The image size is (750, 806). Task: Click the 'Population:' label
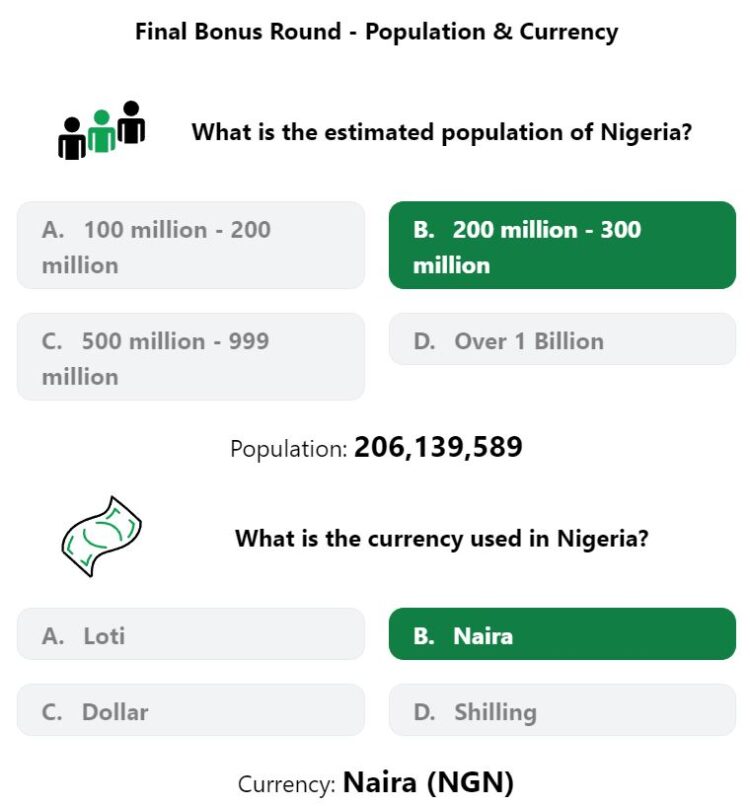(289, 449)
